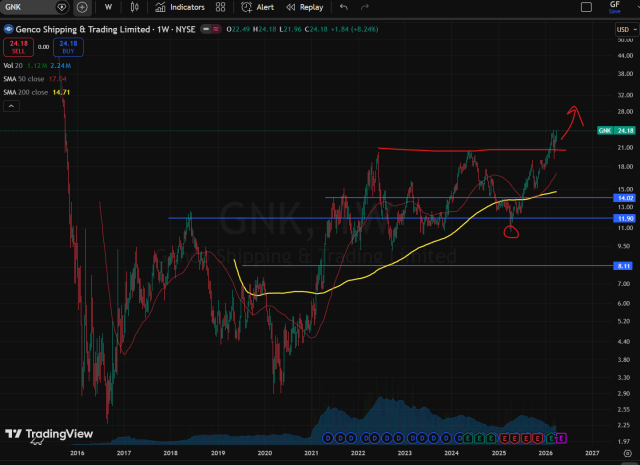640x465 pixels.
Task: Redo the last chart action
Action: [369, 7]
